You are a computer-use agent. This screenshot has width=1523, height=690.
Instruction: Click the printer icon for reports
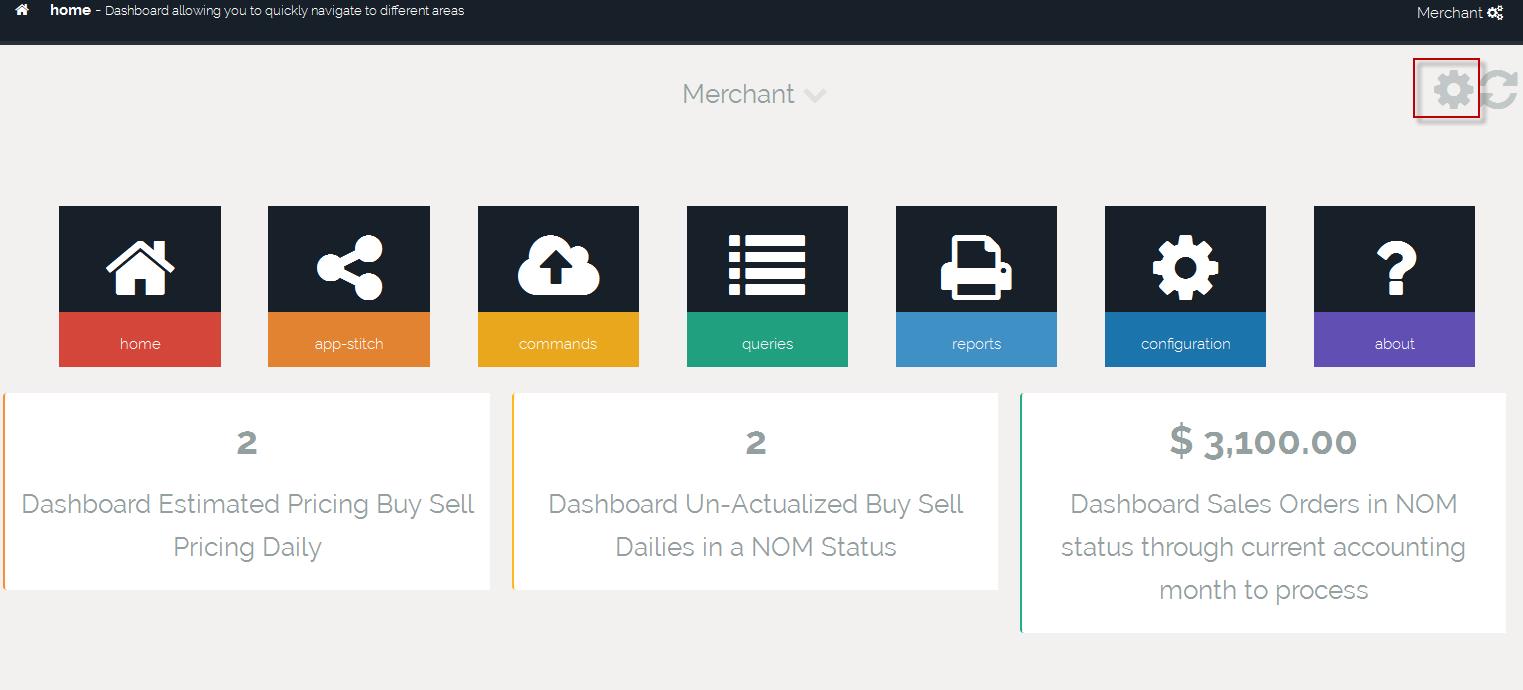(976, 266)
